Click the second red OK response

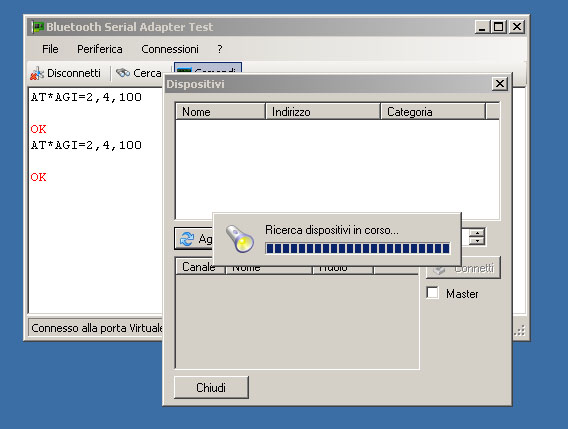(38, 177)
